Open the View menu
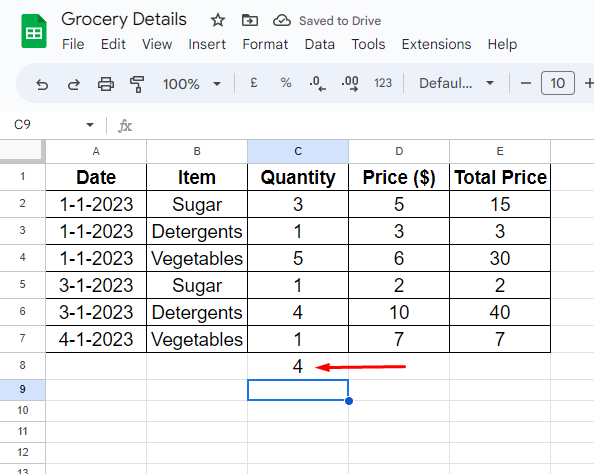The image size is (594, 474). 157,44
